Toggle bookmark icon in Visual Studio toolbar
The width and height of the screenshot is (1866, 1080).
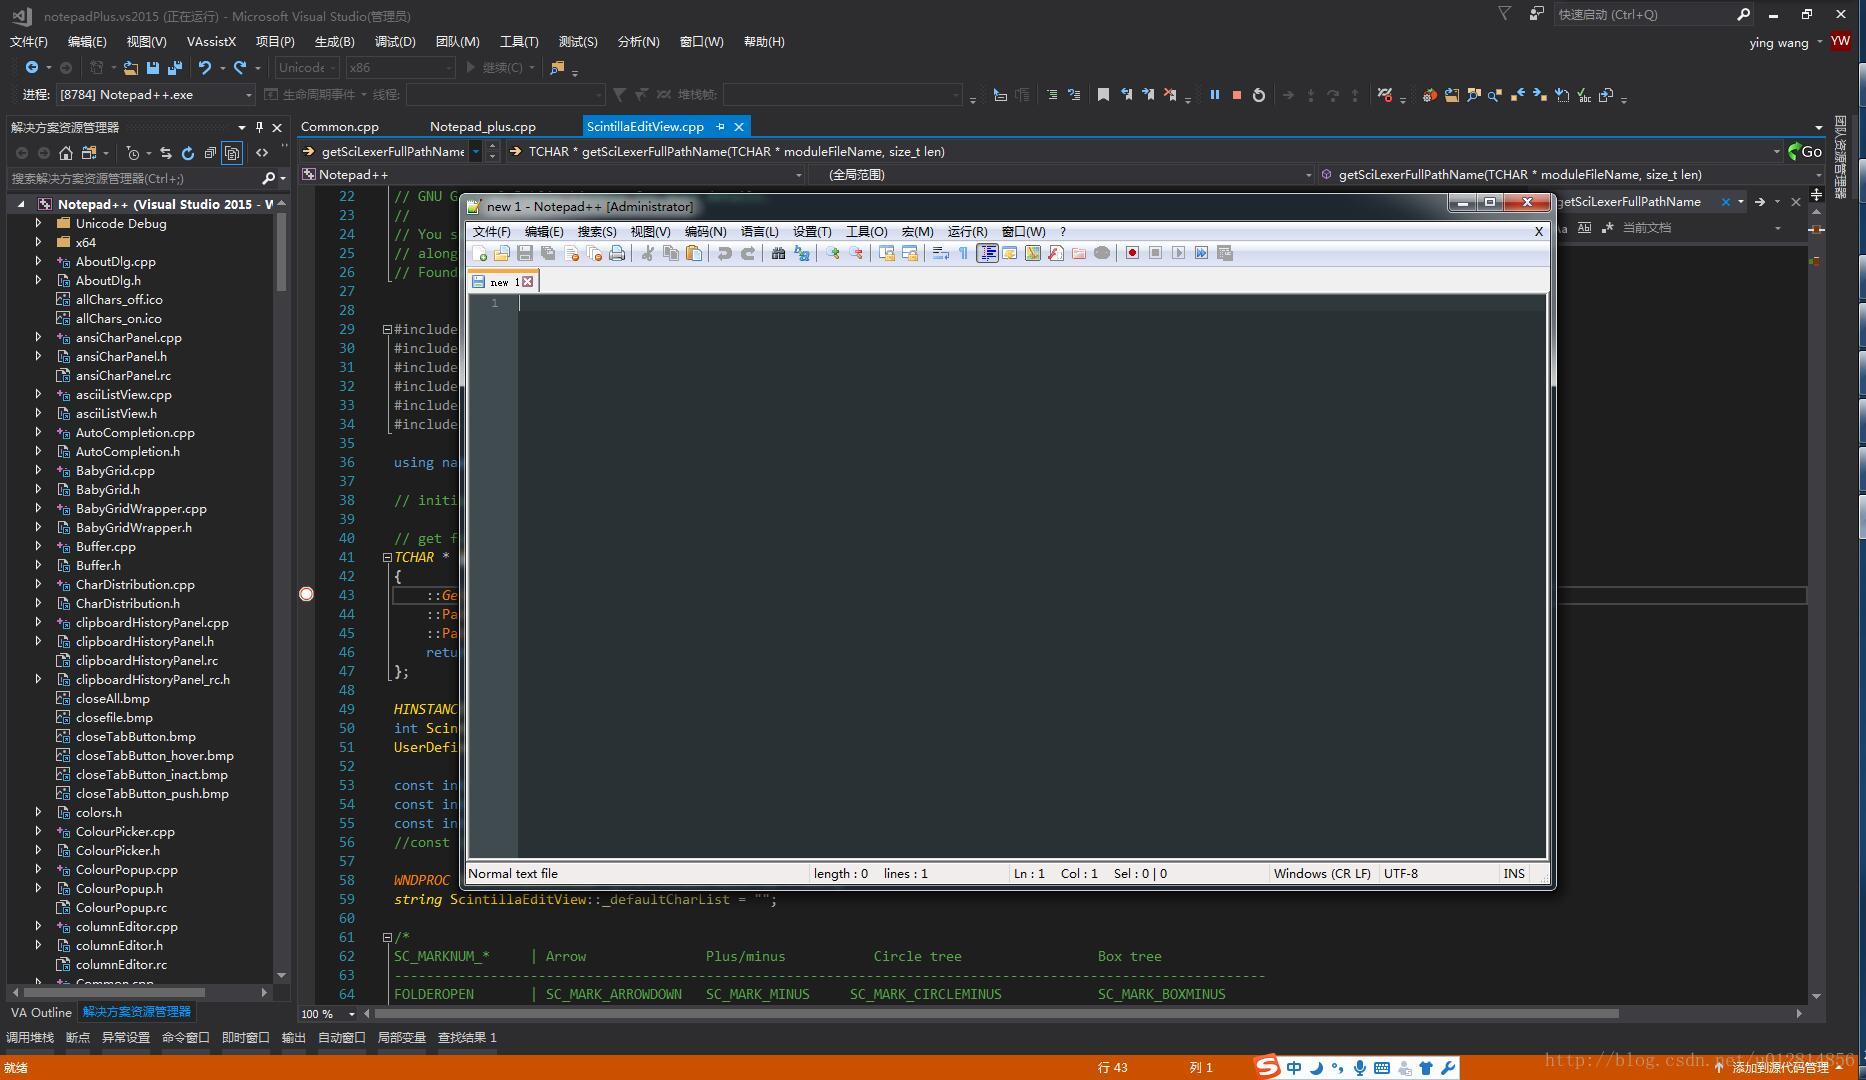(1103, 95)
